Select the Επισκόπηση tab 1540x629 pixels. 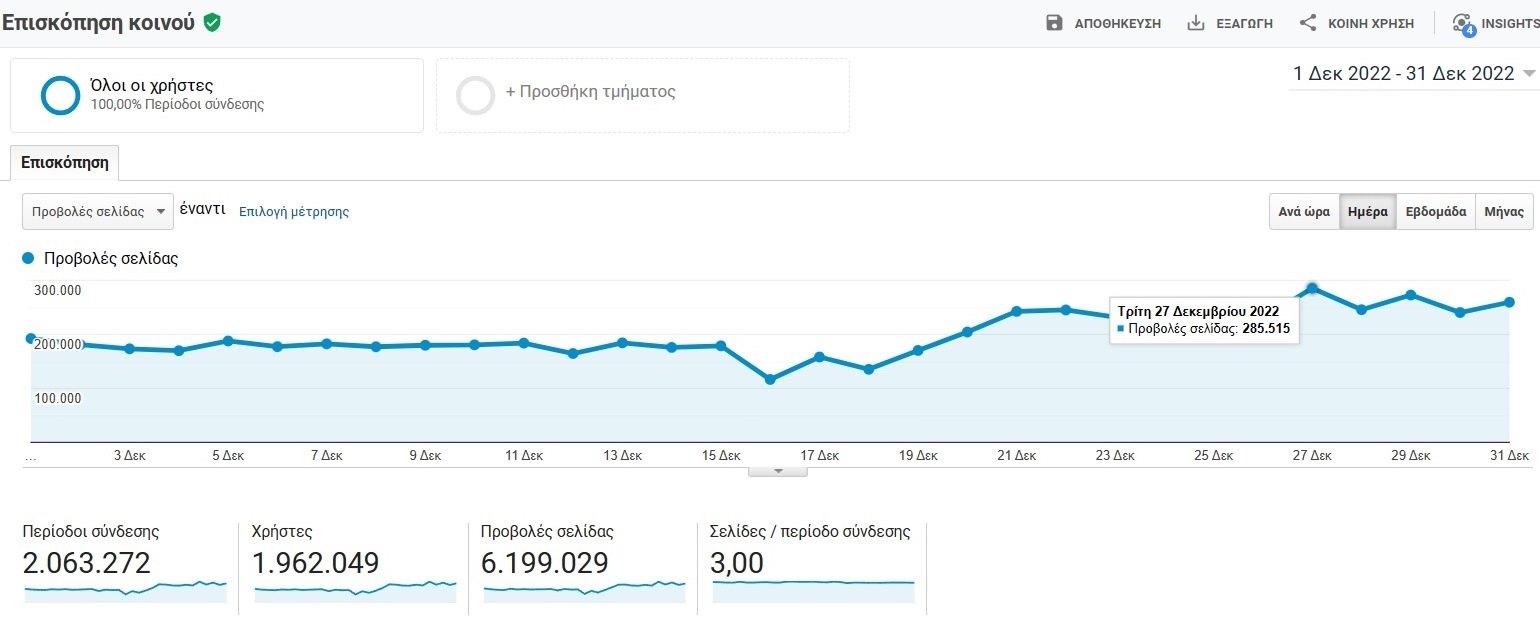(x=64, y=163)
